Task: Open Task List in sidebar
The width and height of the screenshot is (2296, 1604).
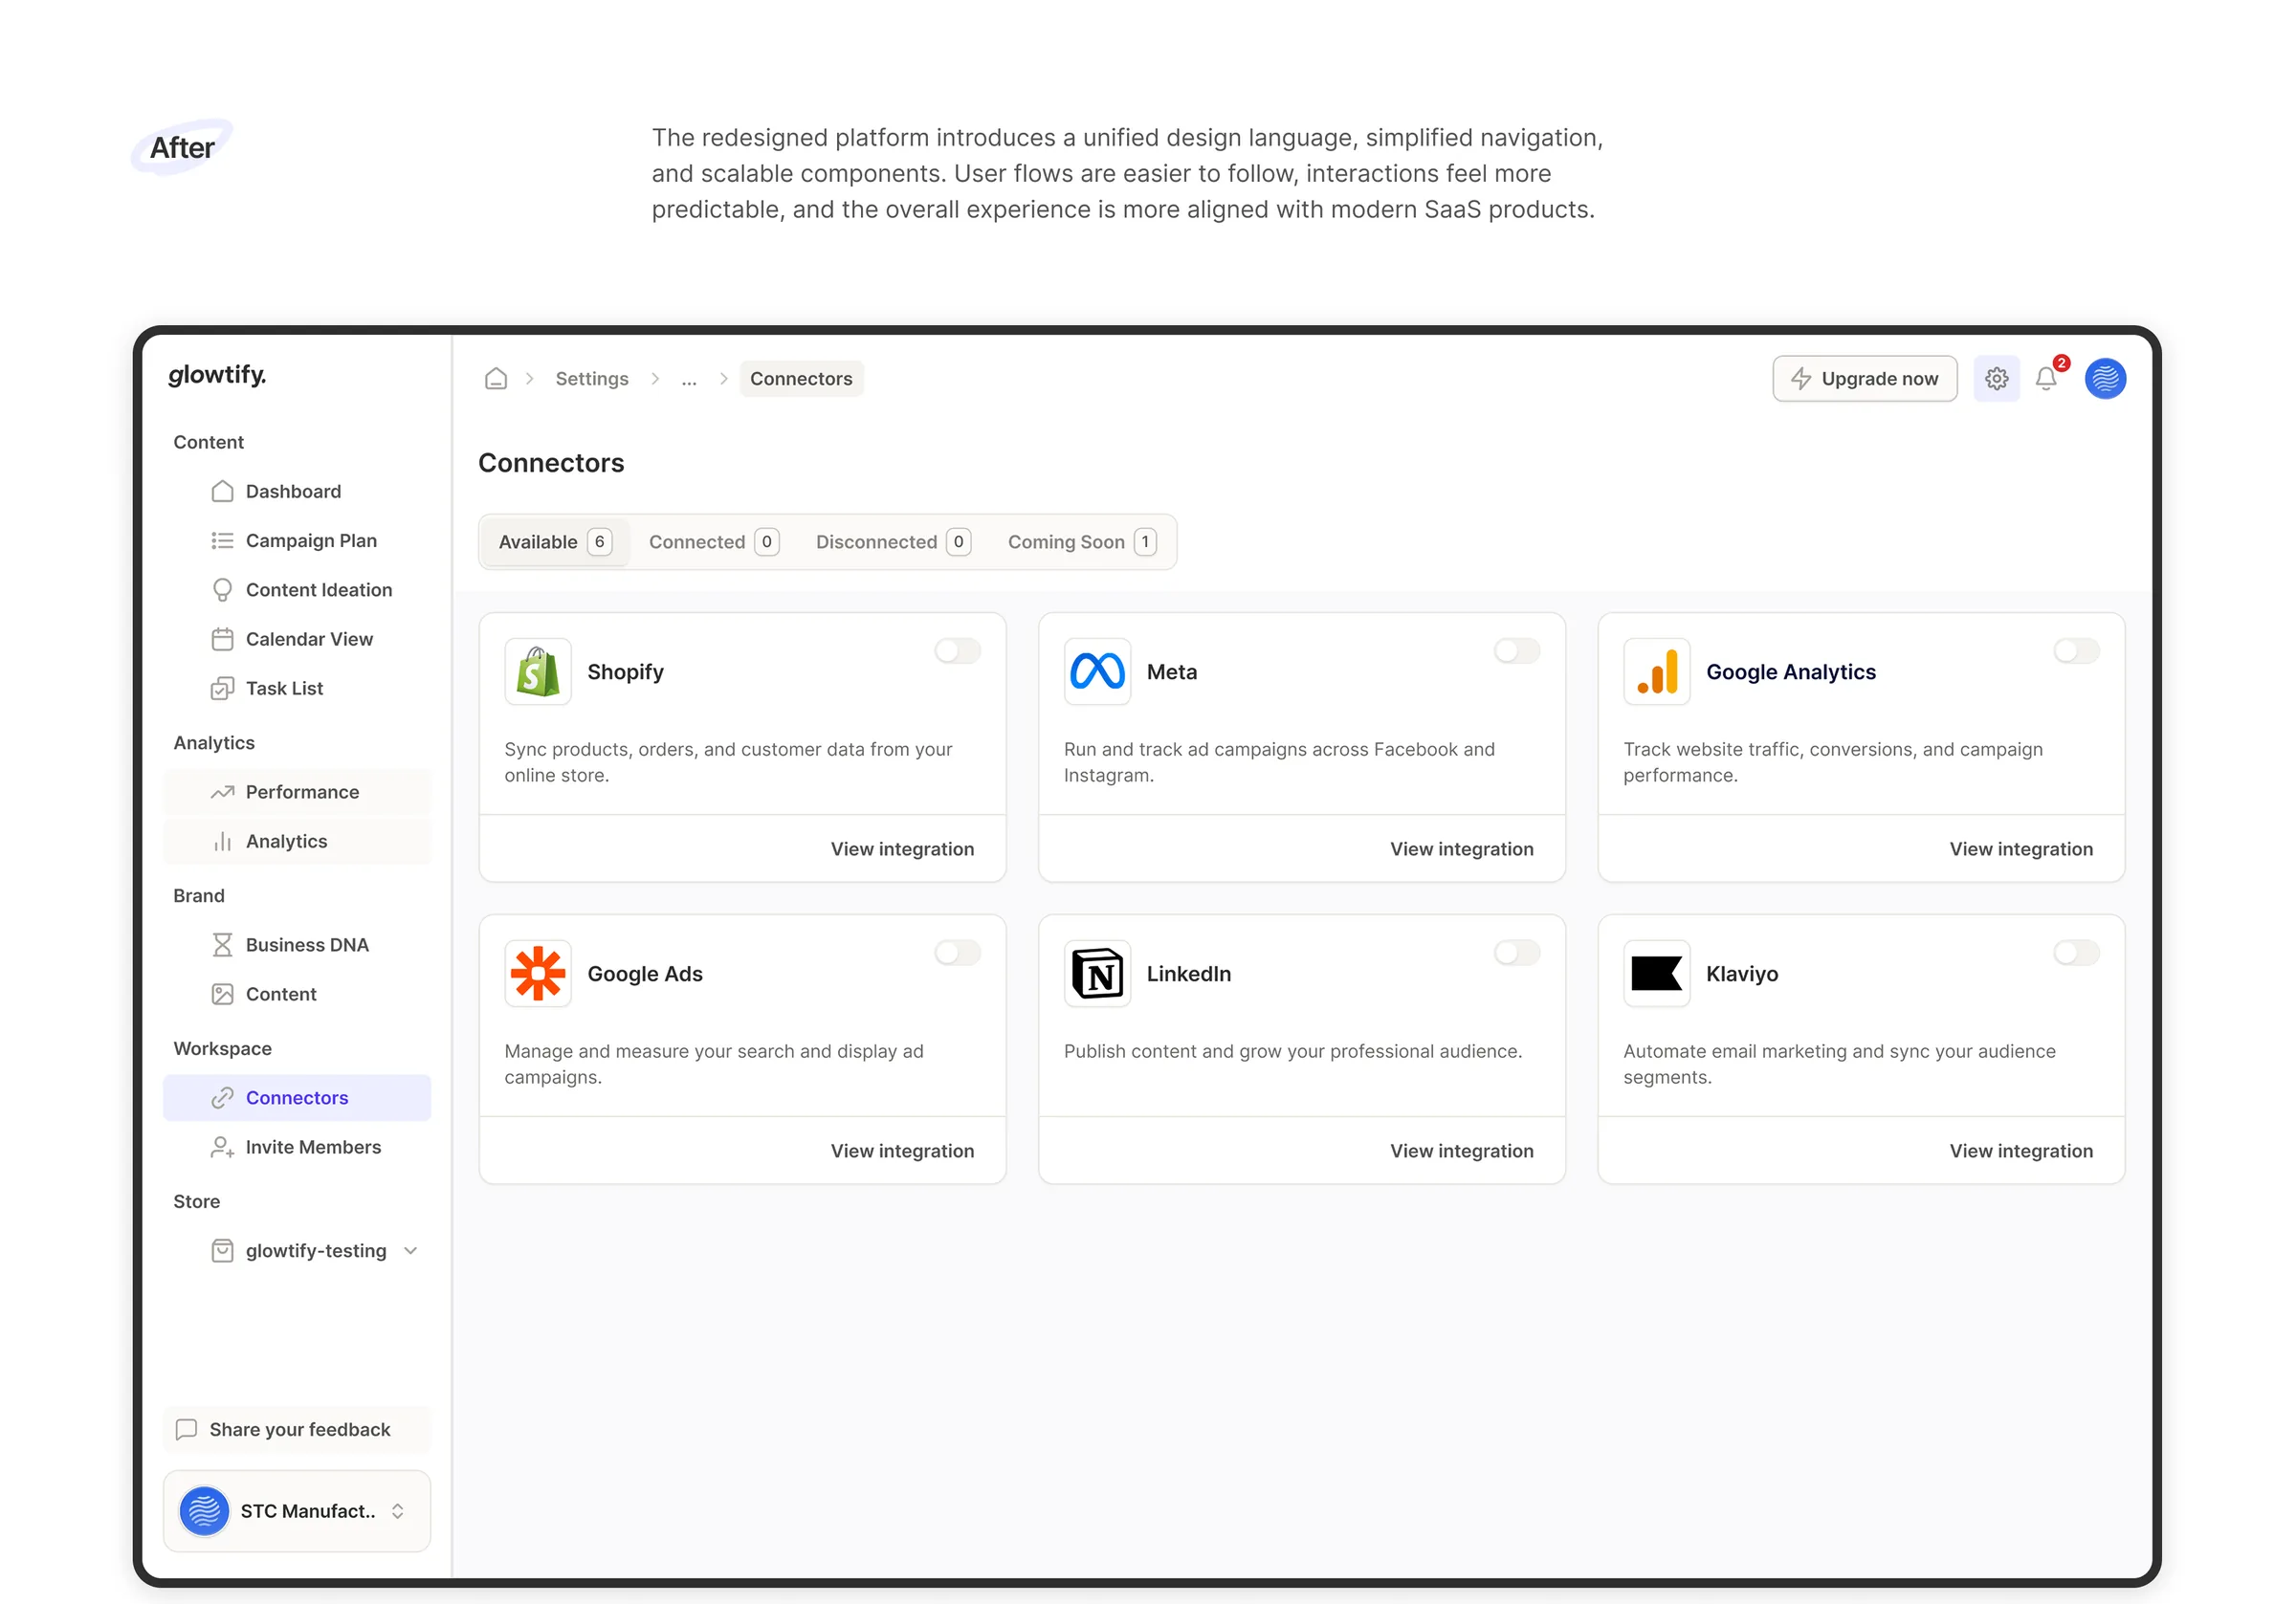Action: [x=297, y=688]
